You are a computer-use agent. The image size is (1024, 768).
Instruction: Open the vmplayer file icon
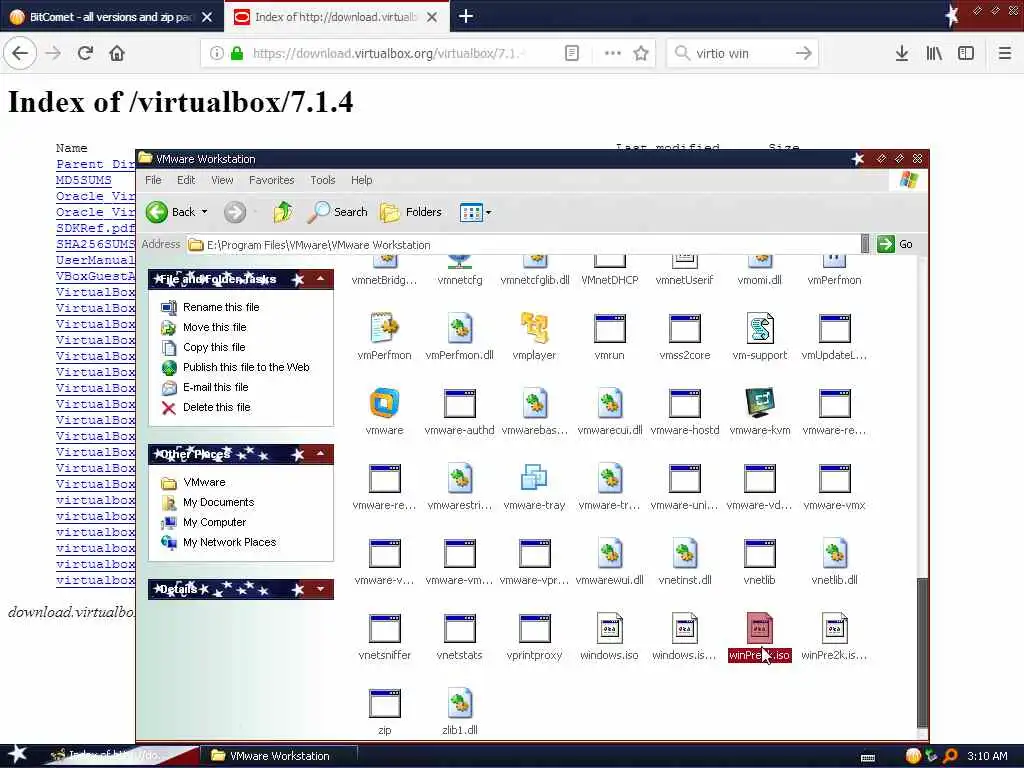tap(534, 328)
